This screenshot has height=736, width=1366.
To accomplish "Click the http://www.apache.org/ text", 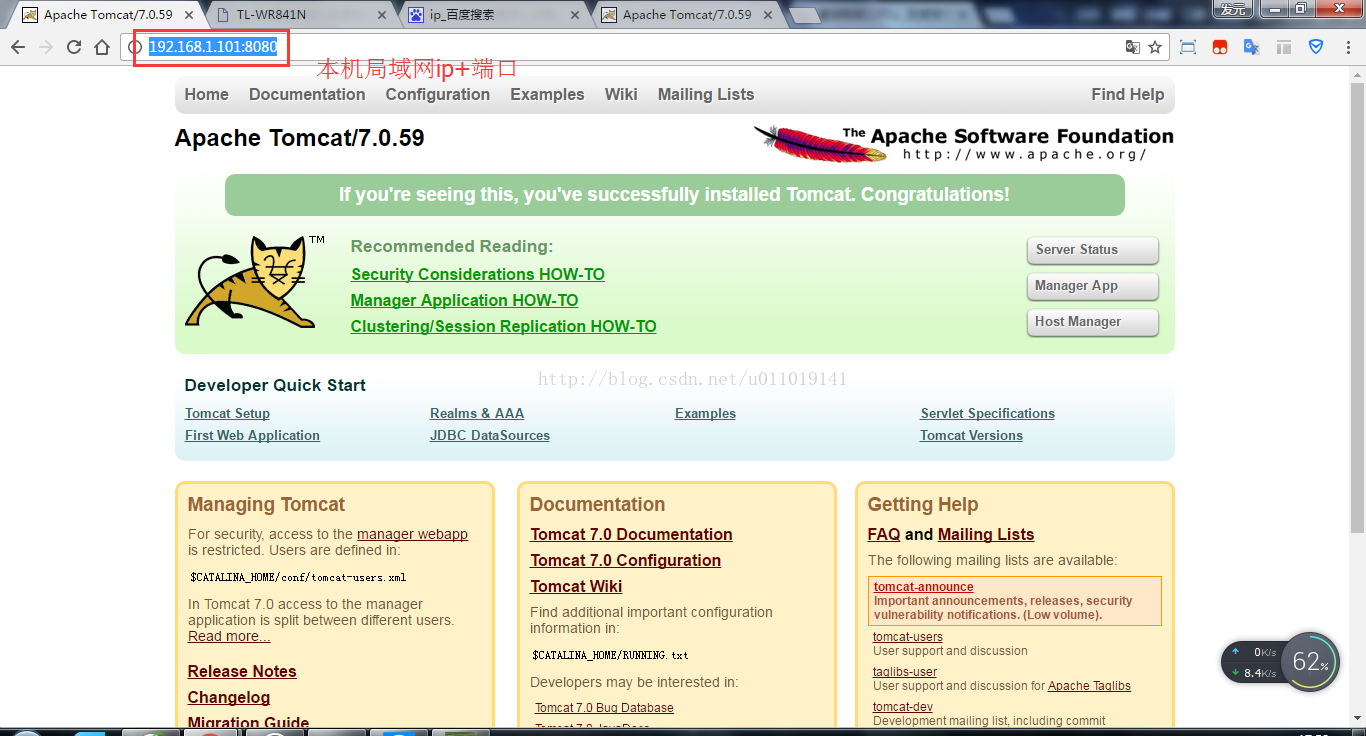I will (x=1024, y=155).
